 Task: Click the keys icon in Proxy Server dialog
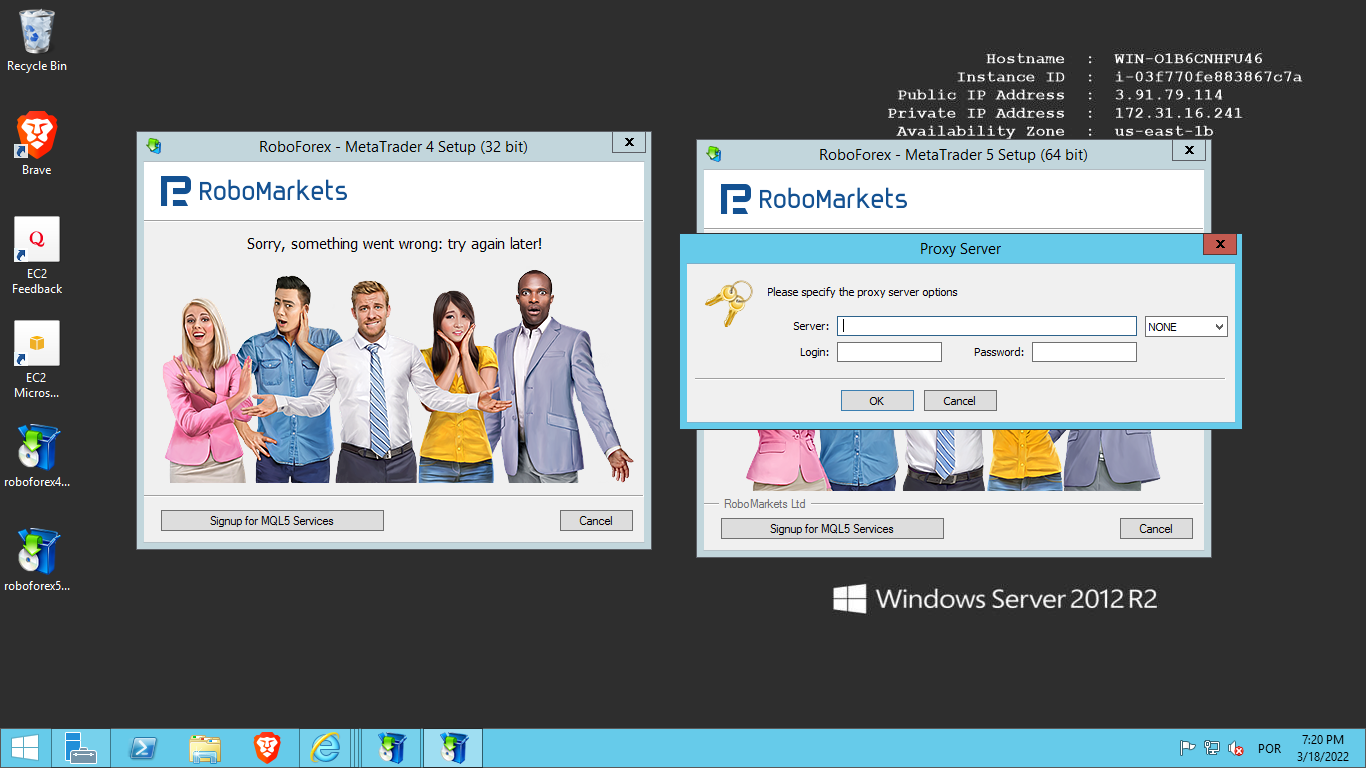[x=727, y=302]
